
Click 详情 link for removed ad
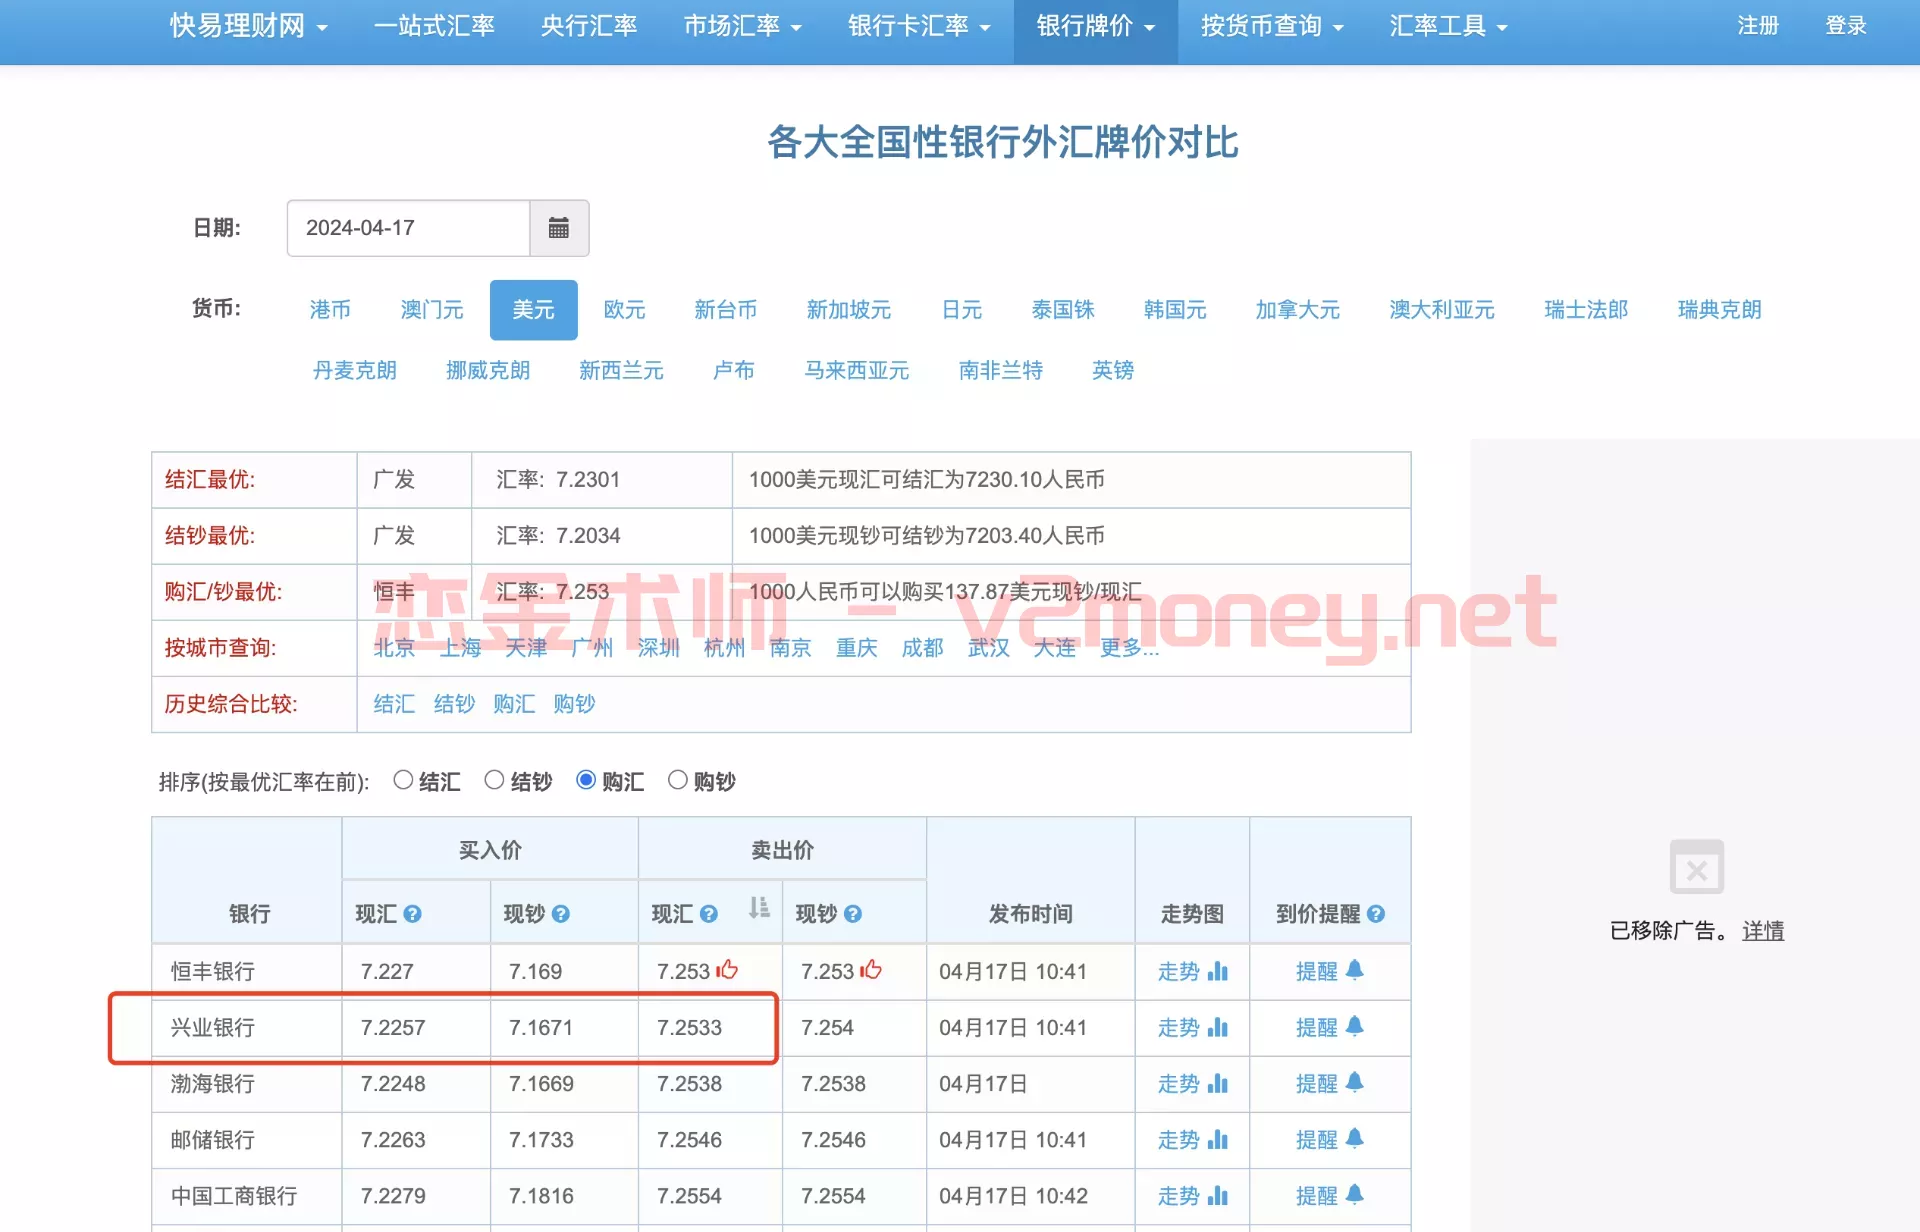(x=1763, y=931)
